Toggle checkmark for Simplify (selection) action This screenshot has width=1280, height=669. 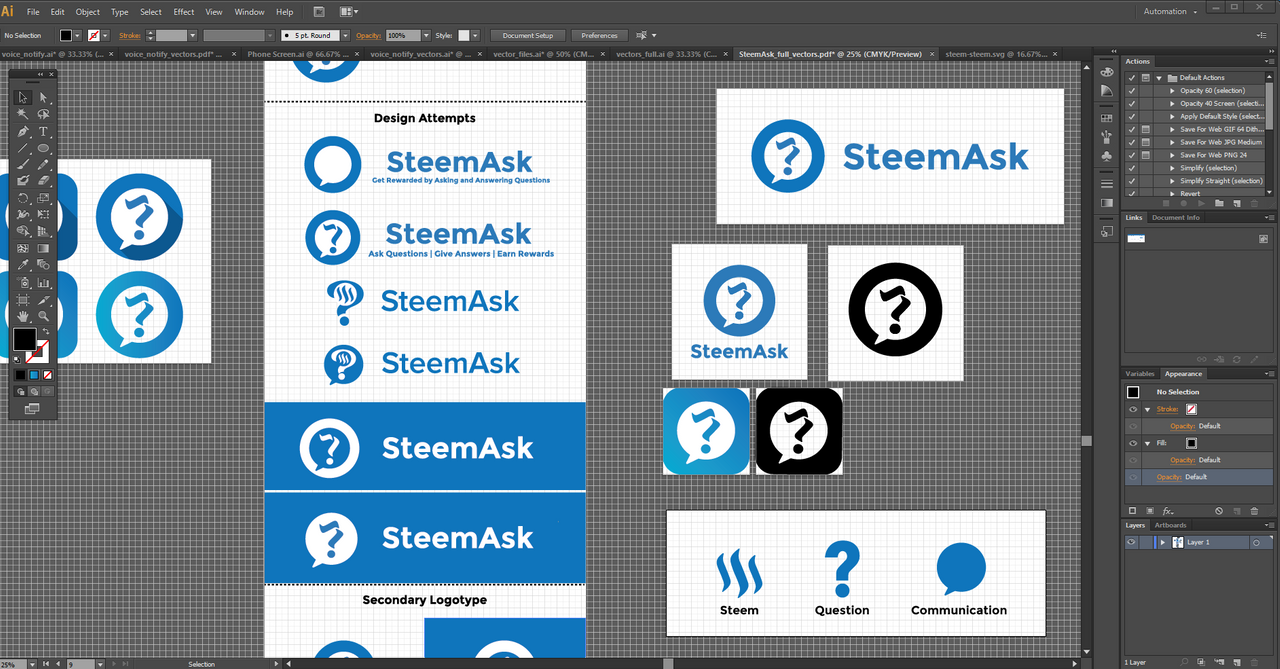[1132, 168]
